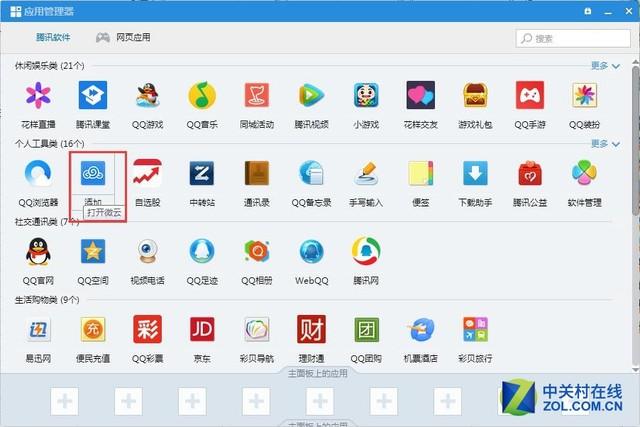Open the QQ彩票 lottery icon

pyautogui.click(x=147, y=329)
